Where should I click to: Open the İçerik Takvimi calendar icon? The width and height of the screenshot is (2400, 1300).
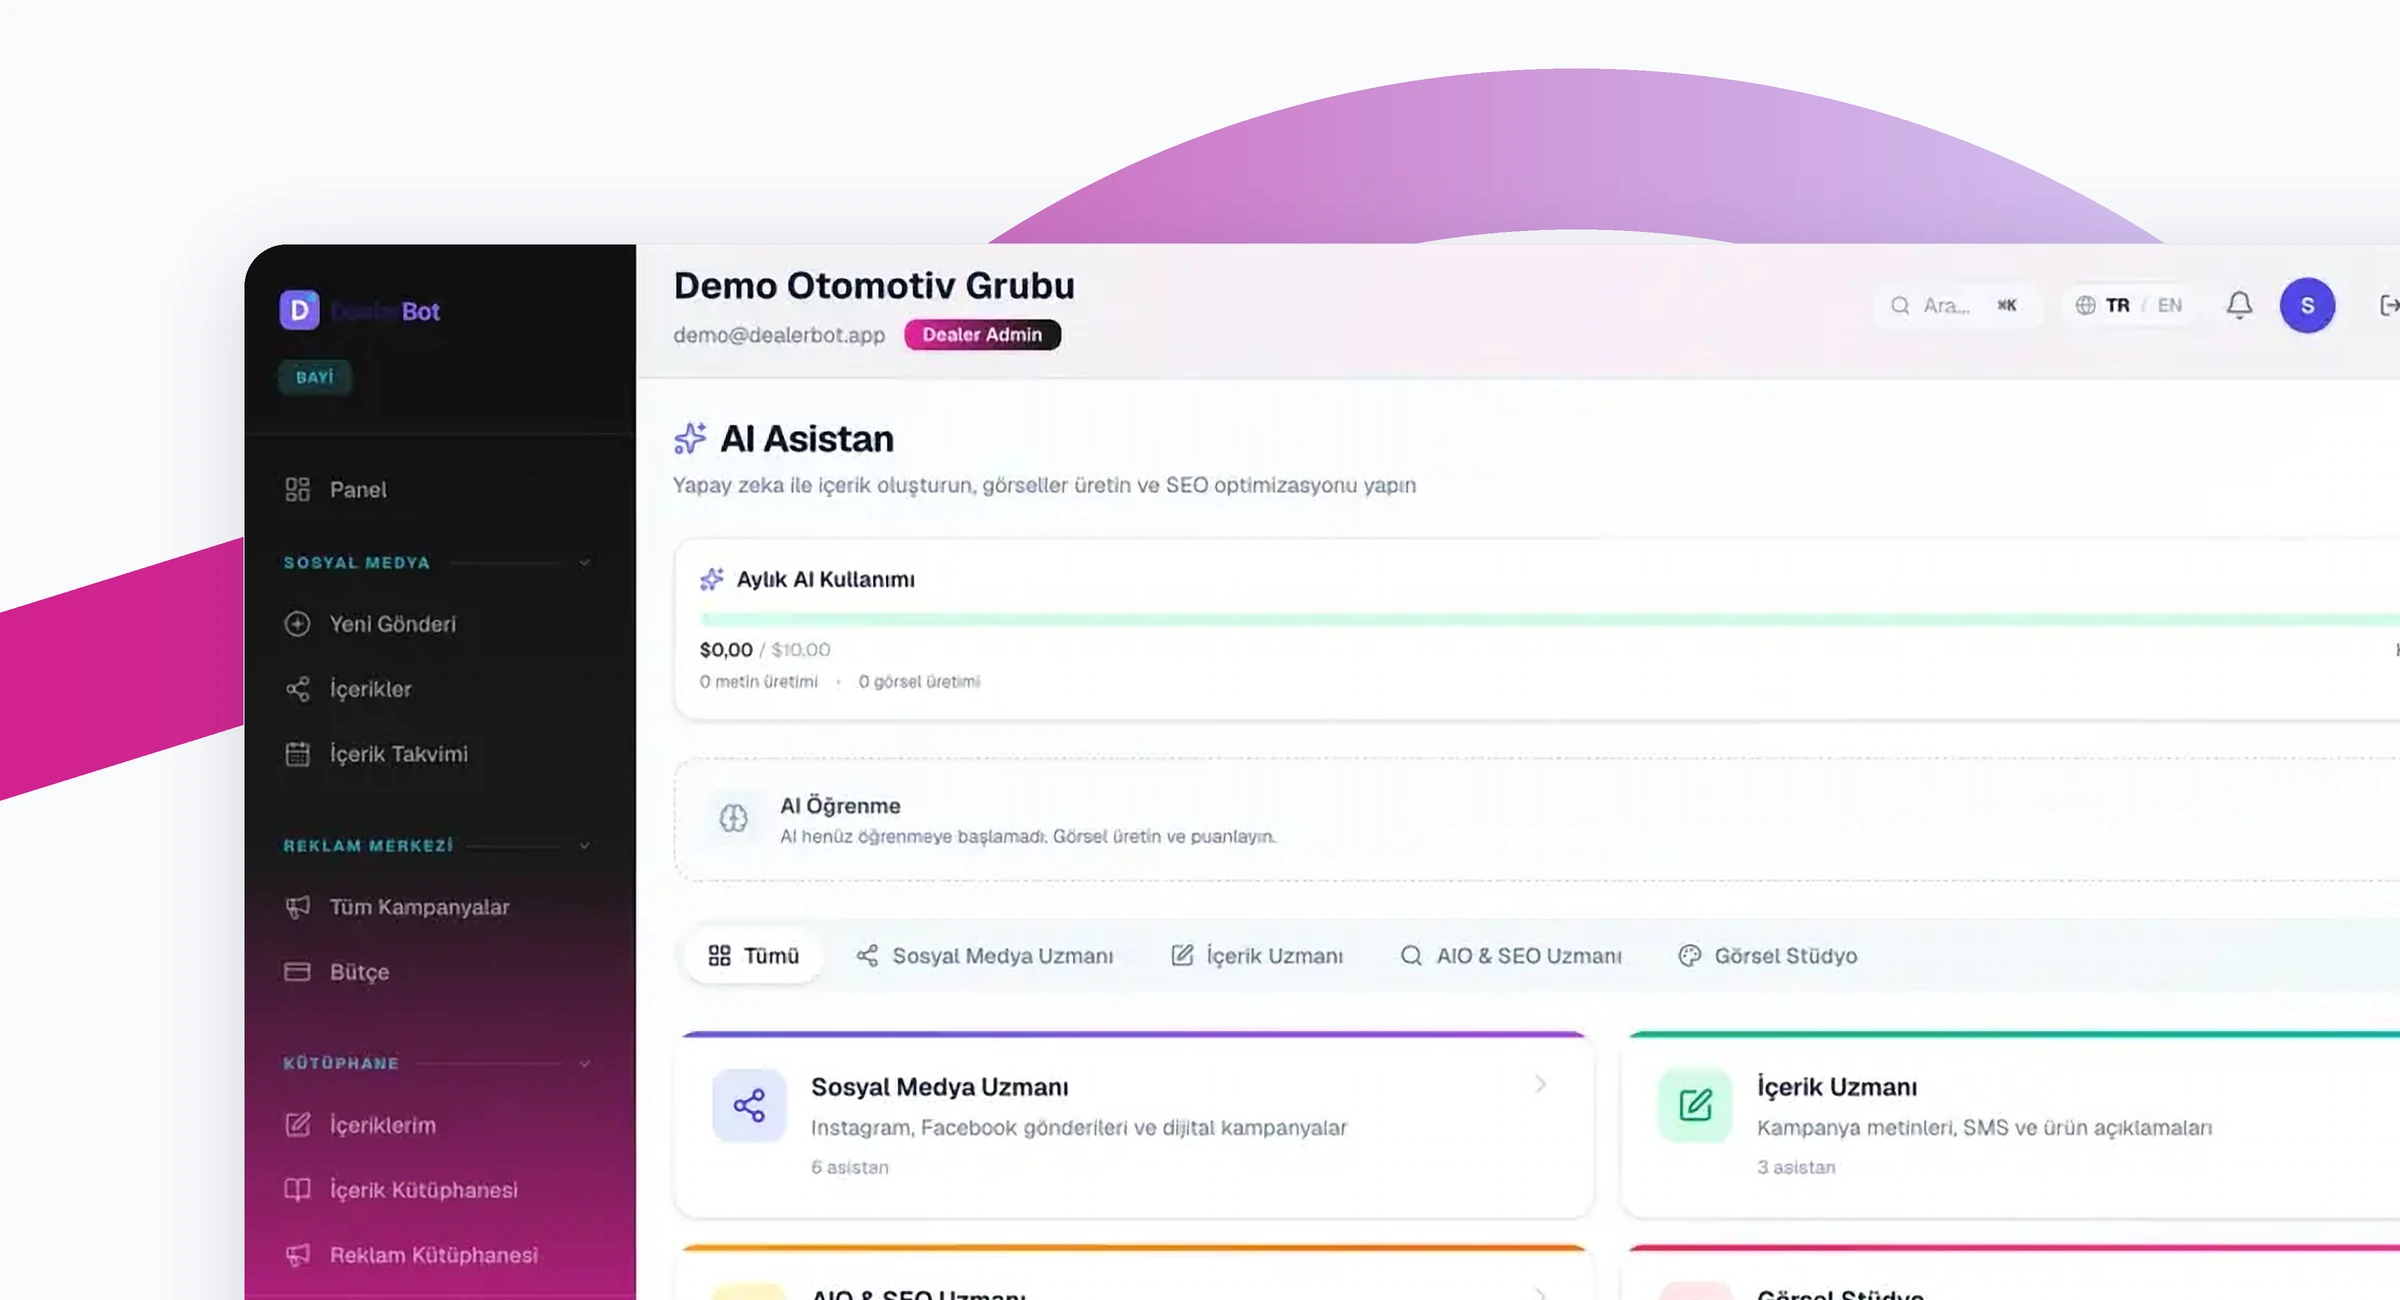click(x=297, y=754)
